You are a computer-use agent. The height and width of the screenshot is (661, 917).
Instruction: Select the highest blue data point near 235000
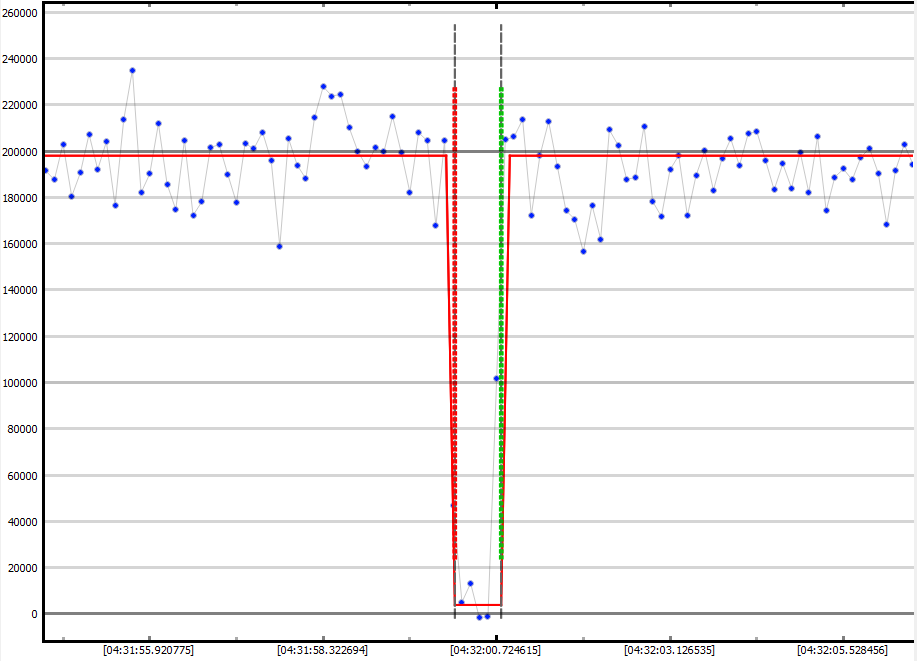point(132,70)
